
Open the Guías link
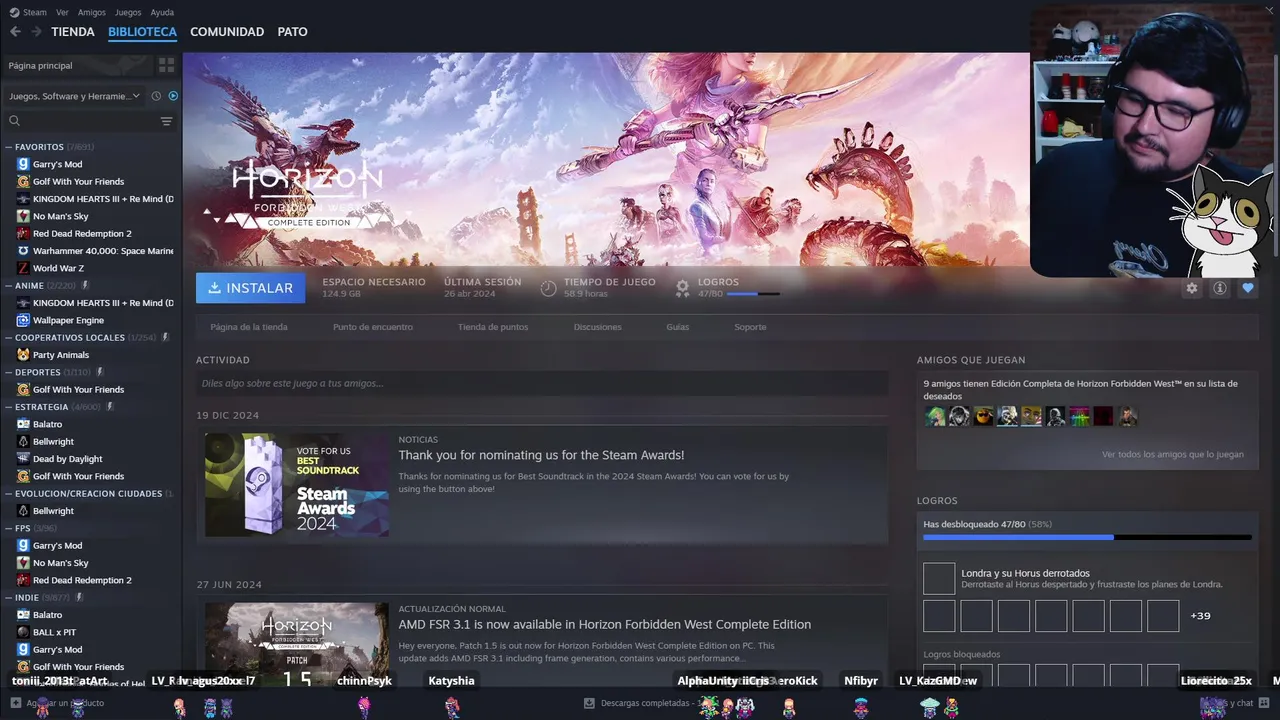click(678, 327)
